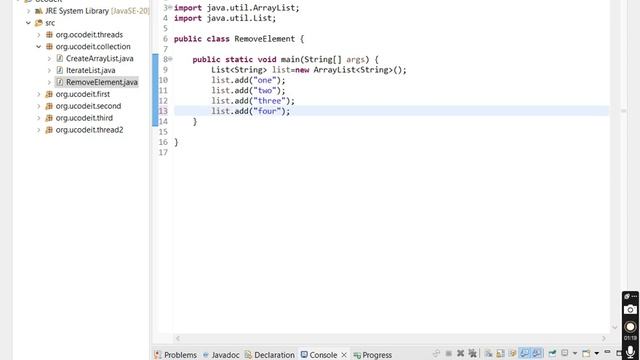This screenshot has width=640, height=360.
Task: Fold the imports at line 3
Action: [171, 8]
